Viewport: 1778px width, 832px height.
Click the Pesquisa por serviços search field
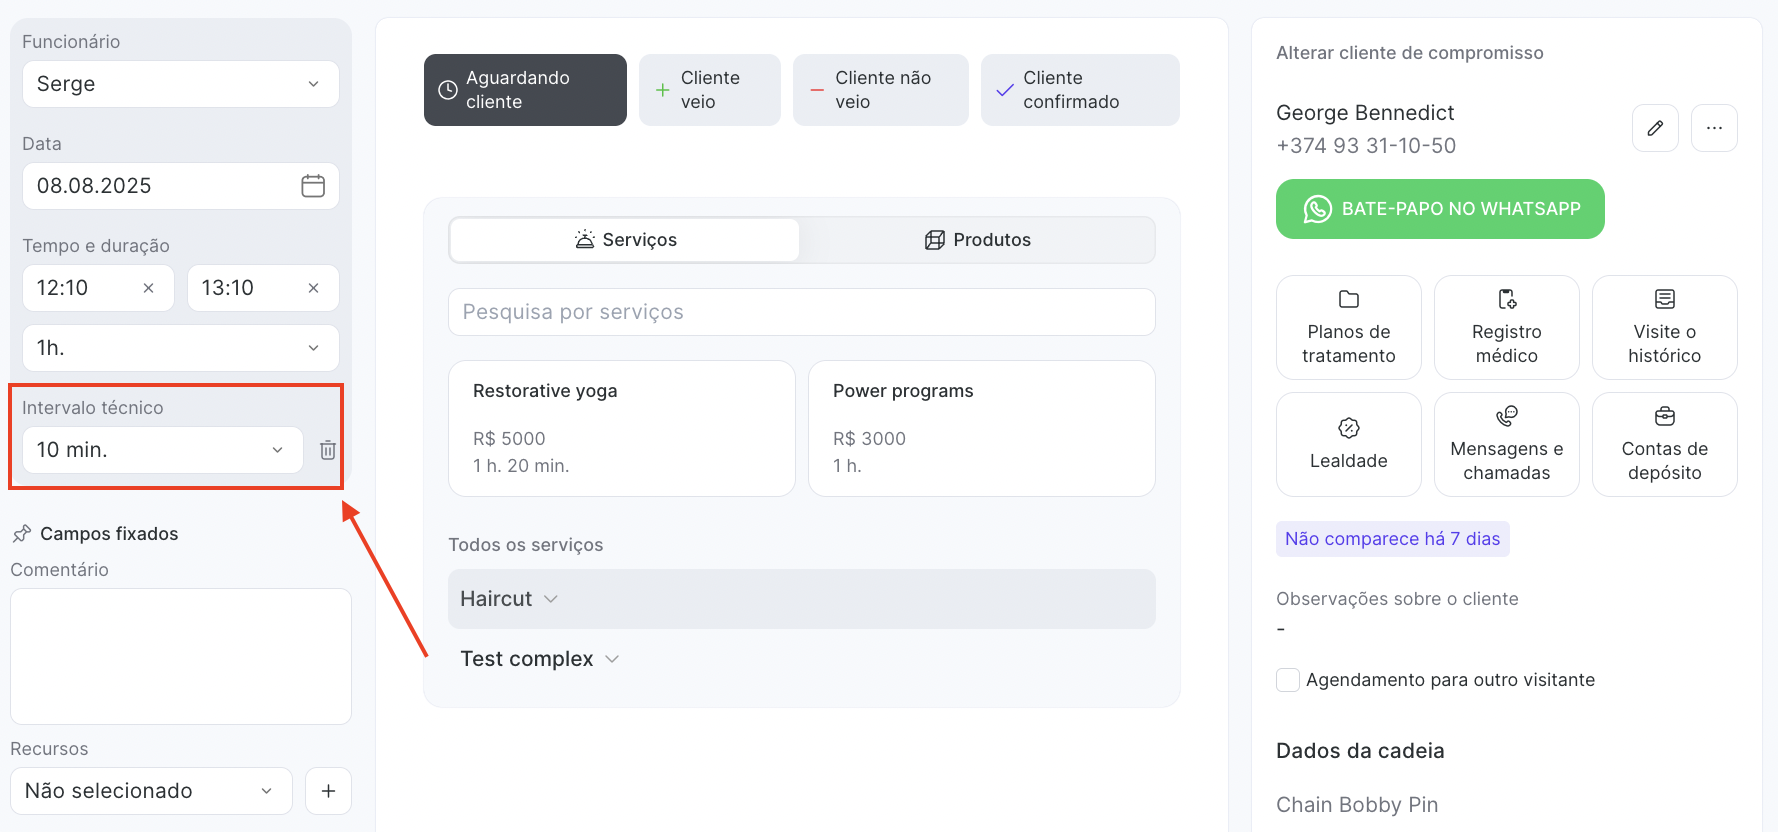801,312
